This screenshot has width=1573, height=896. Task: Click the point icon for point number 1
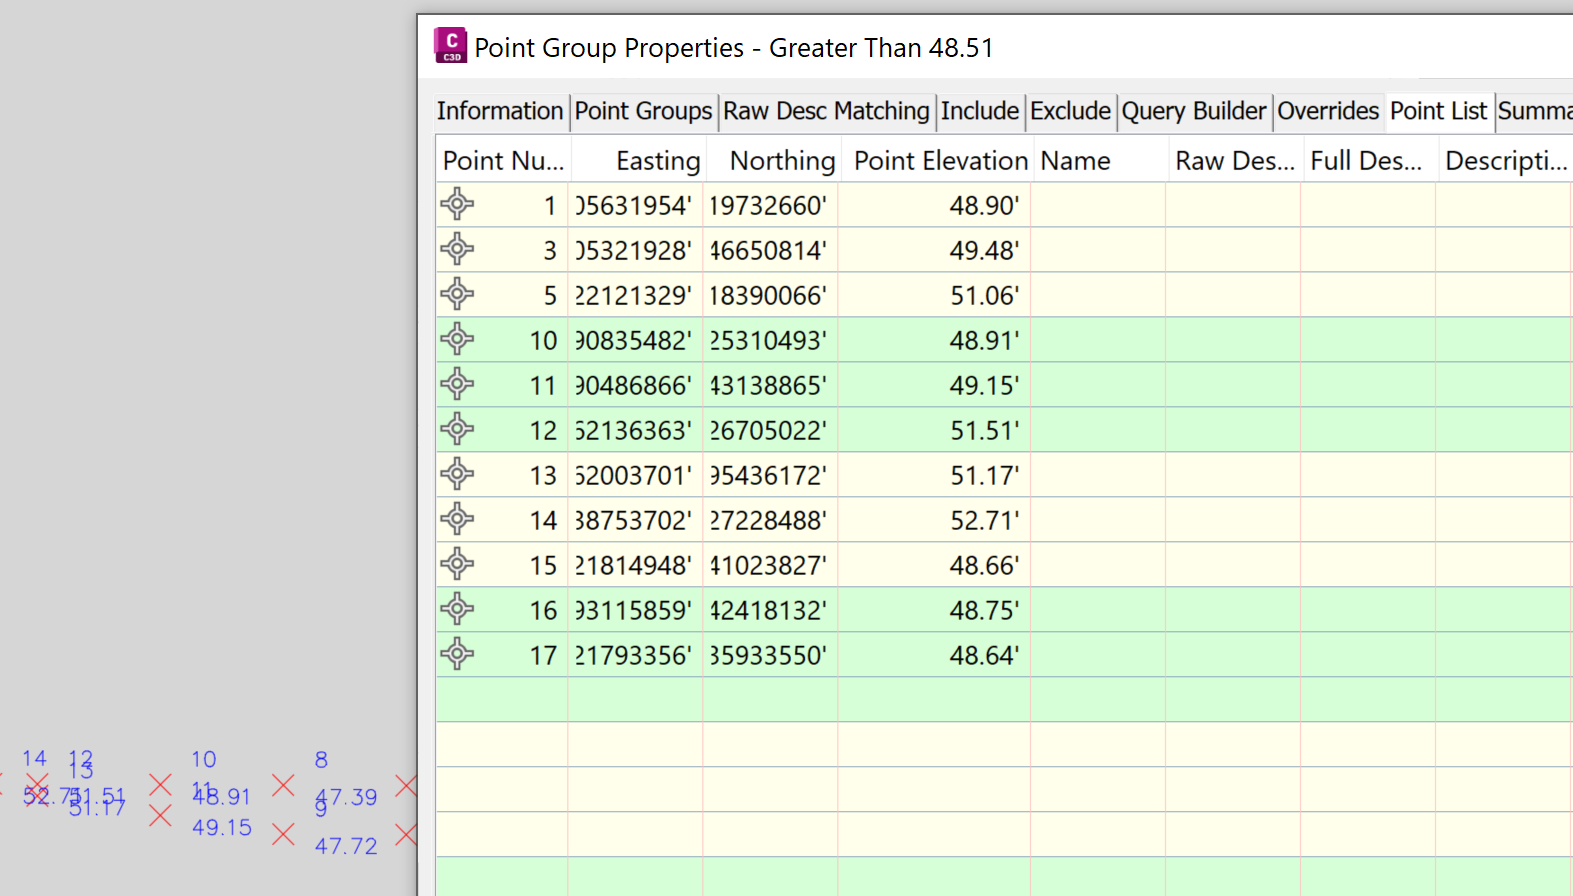pos(457,204)
